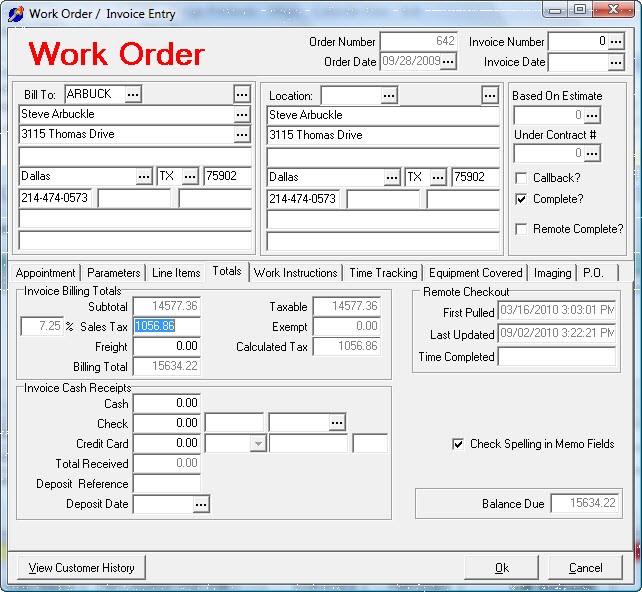Click the Bill To code field ARBUCK
This screenshot has height=592, width=642.
click(95, 95)
